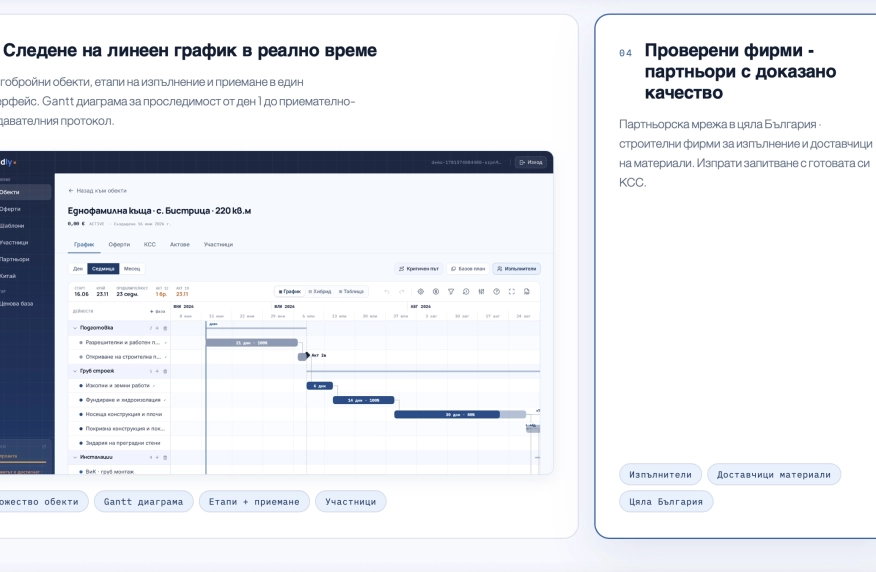The height and width of the screenshot is (572, 876).
Task: Collapse the Груб строеж phase group
Action: tap(75, 371)
